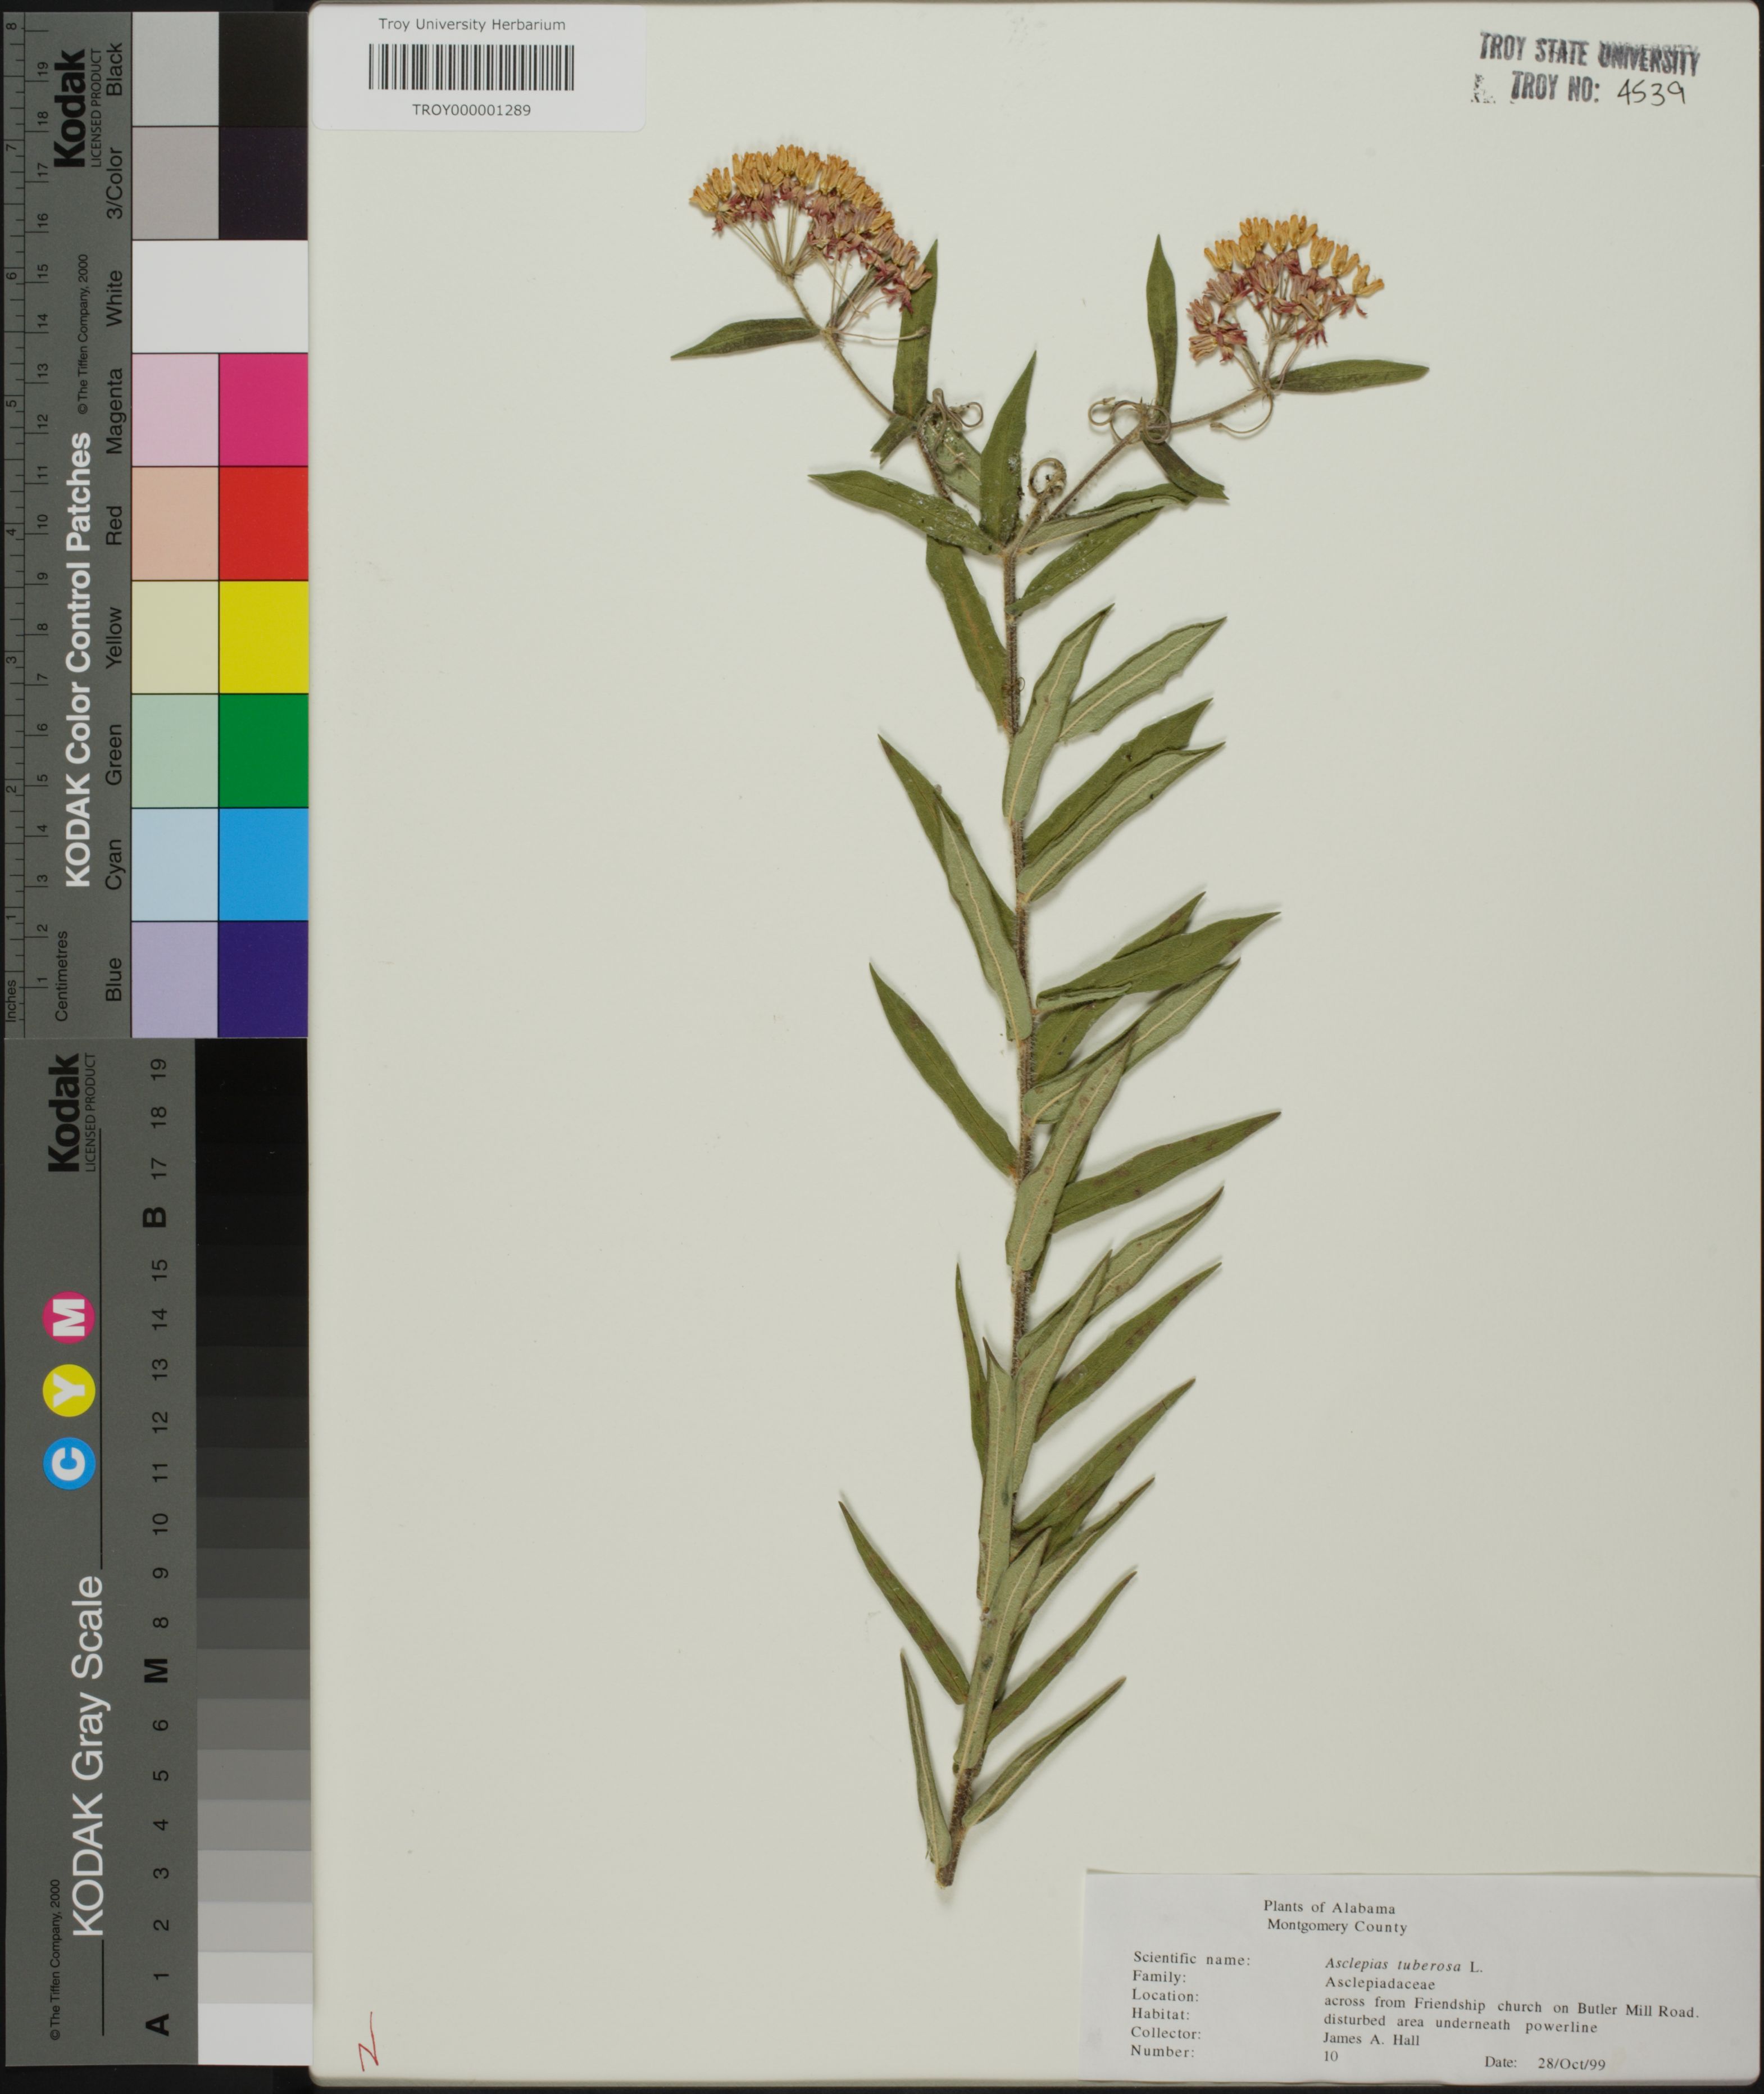Pick the solid red color patch
Viewport: 1764px width, 2094px height.
point(263,523)
